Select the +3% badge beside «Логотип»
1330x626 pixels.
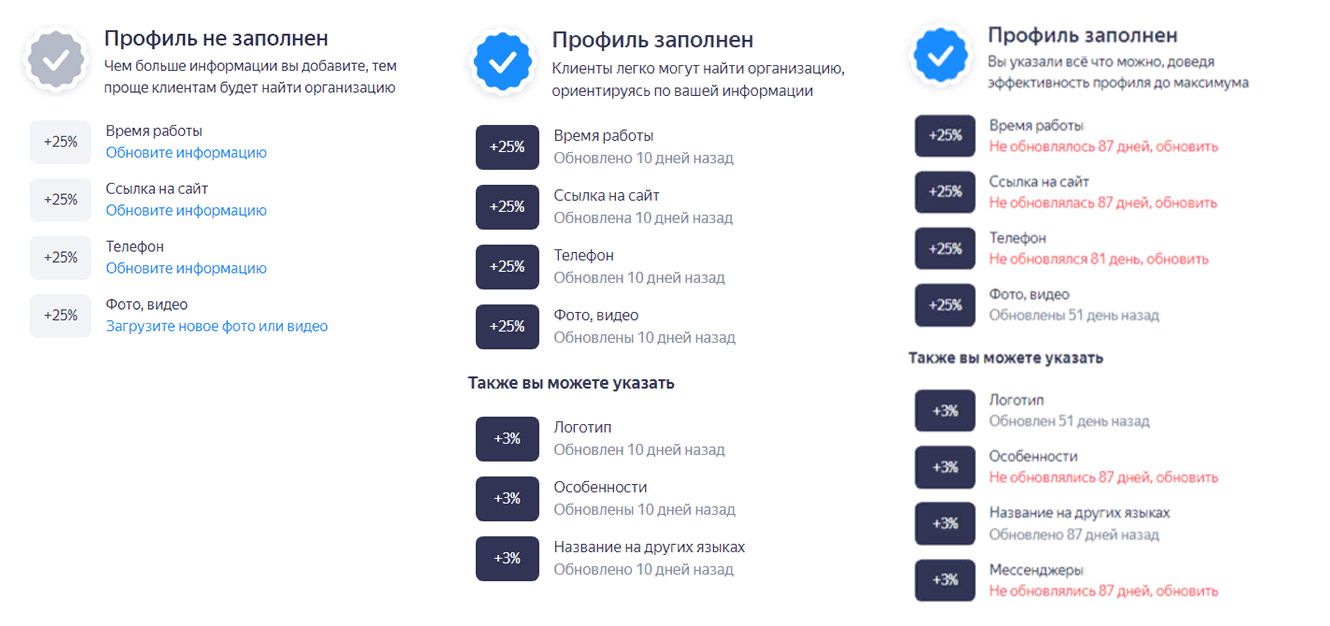point(507,438)
